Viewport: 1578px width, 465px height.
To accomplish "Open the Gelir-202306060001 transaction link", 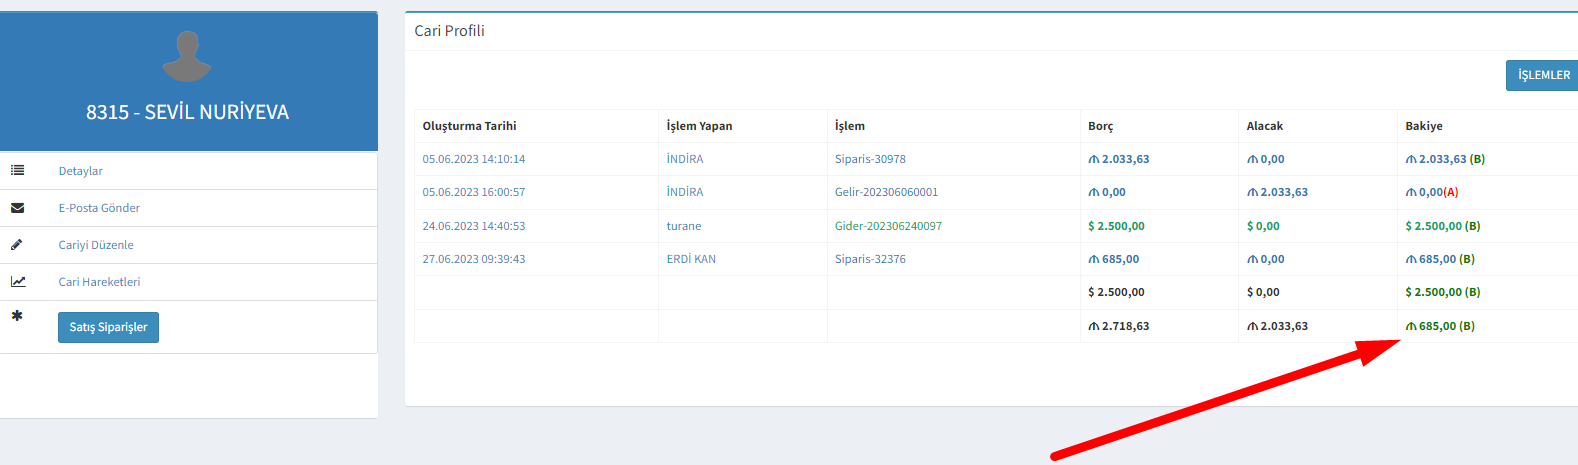I will [886, 192].
